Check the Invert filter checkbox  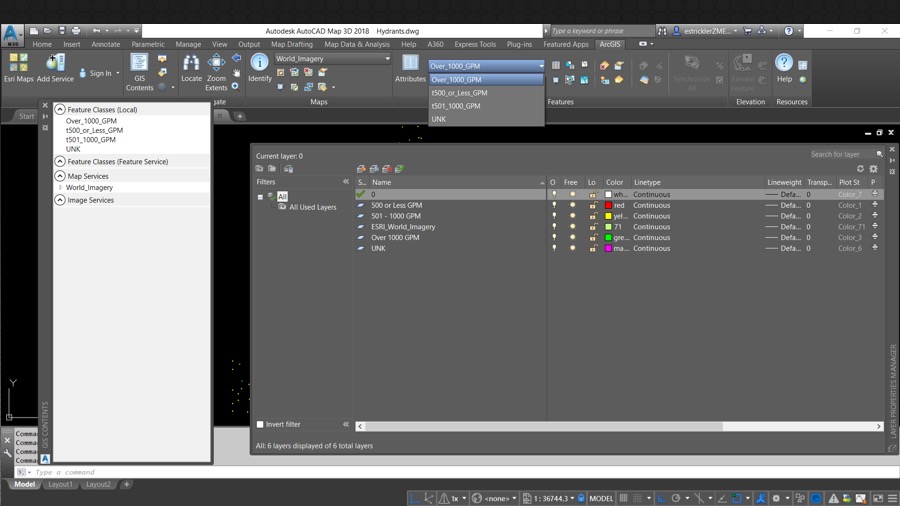click(x=260, y=424)
